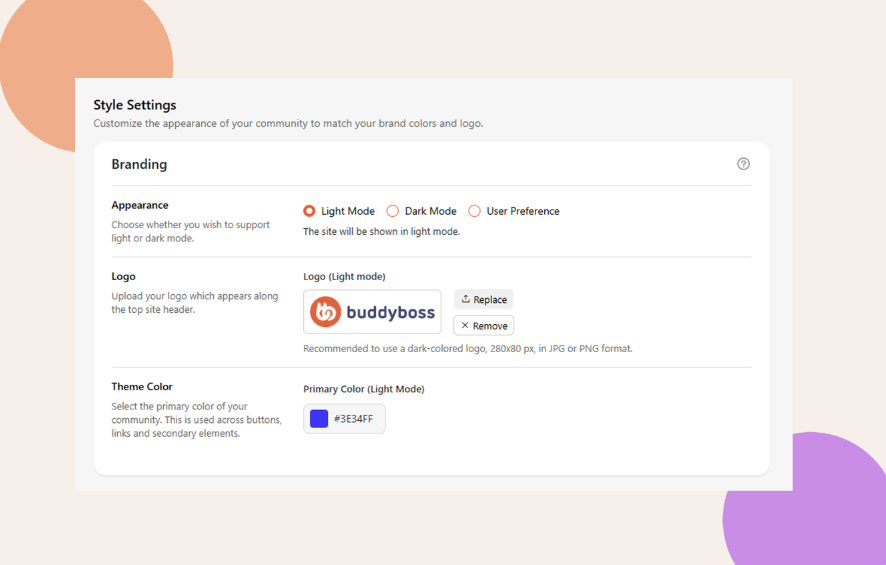
Task: Click the 'Style Settings' heading
Action: pos(134,105)
